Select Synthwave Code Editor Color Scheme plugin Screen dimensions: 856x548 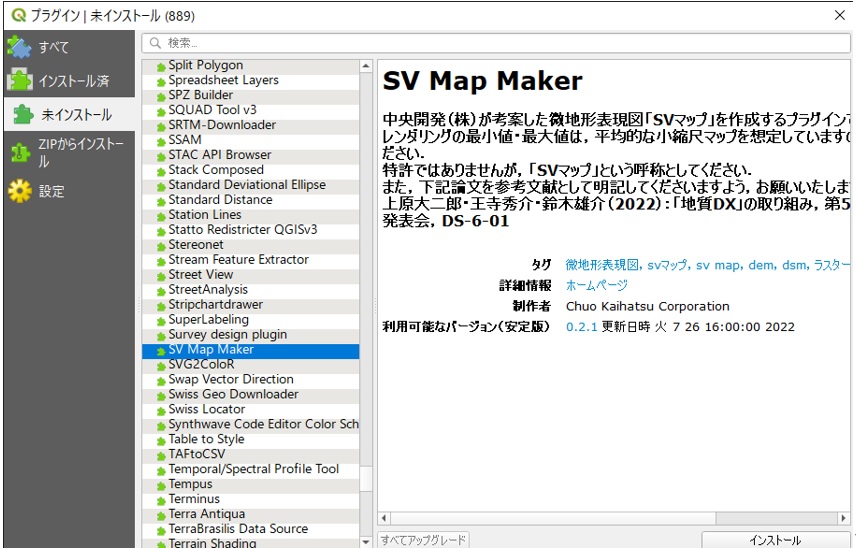[251, 424]
